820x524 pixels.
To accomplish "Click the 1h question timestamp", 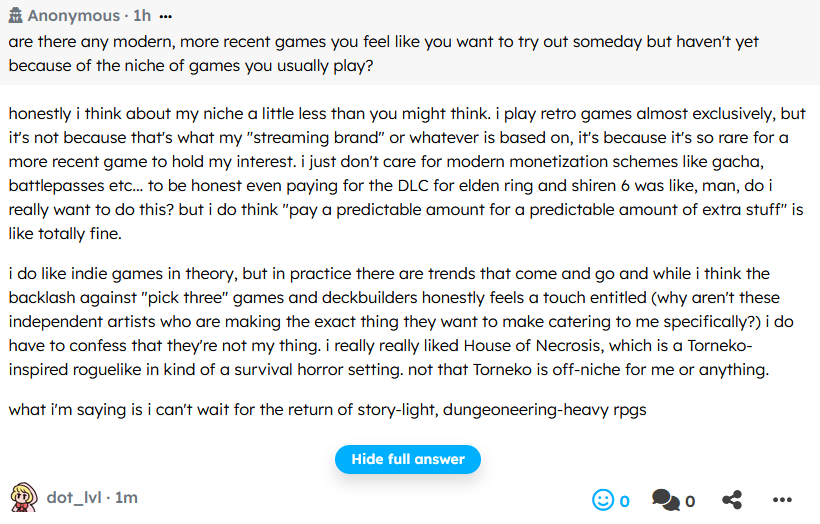I will pos(142,17).
